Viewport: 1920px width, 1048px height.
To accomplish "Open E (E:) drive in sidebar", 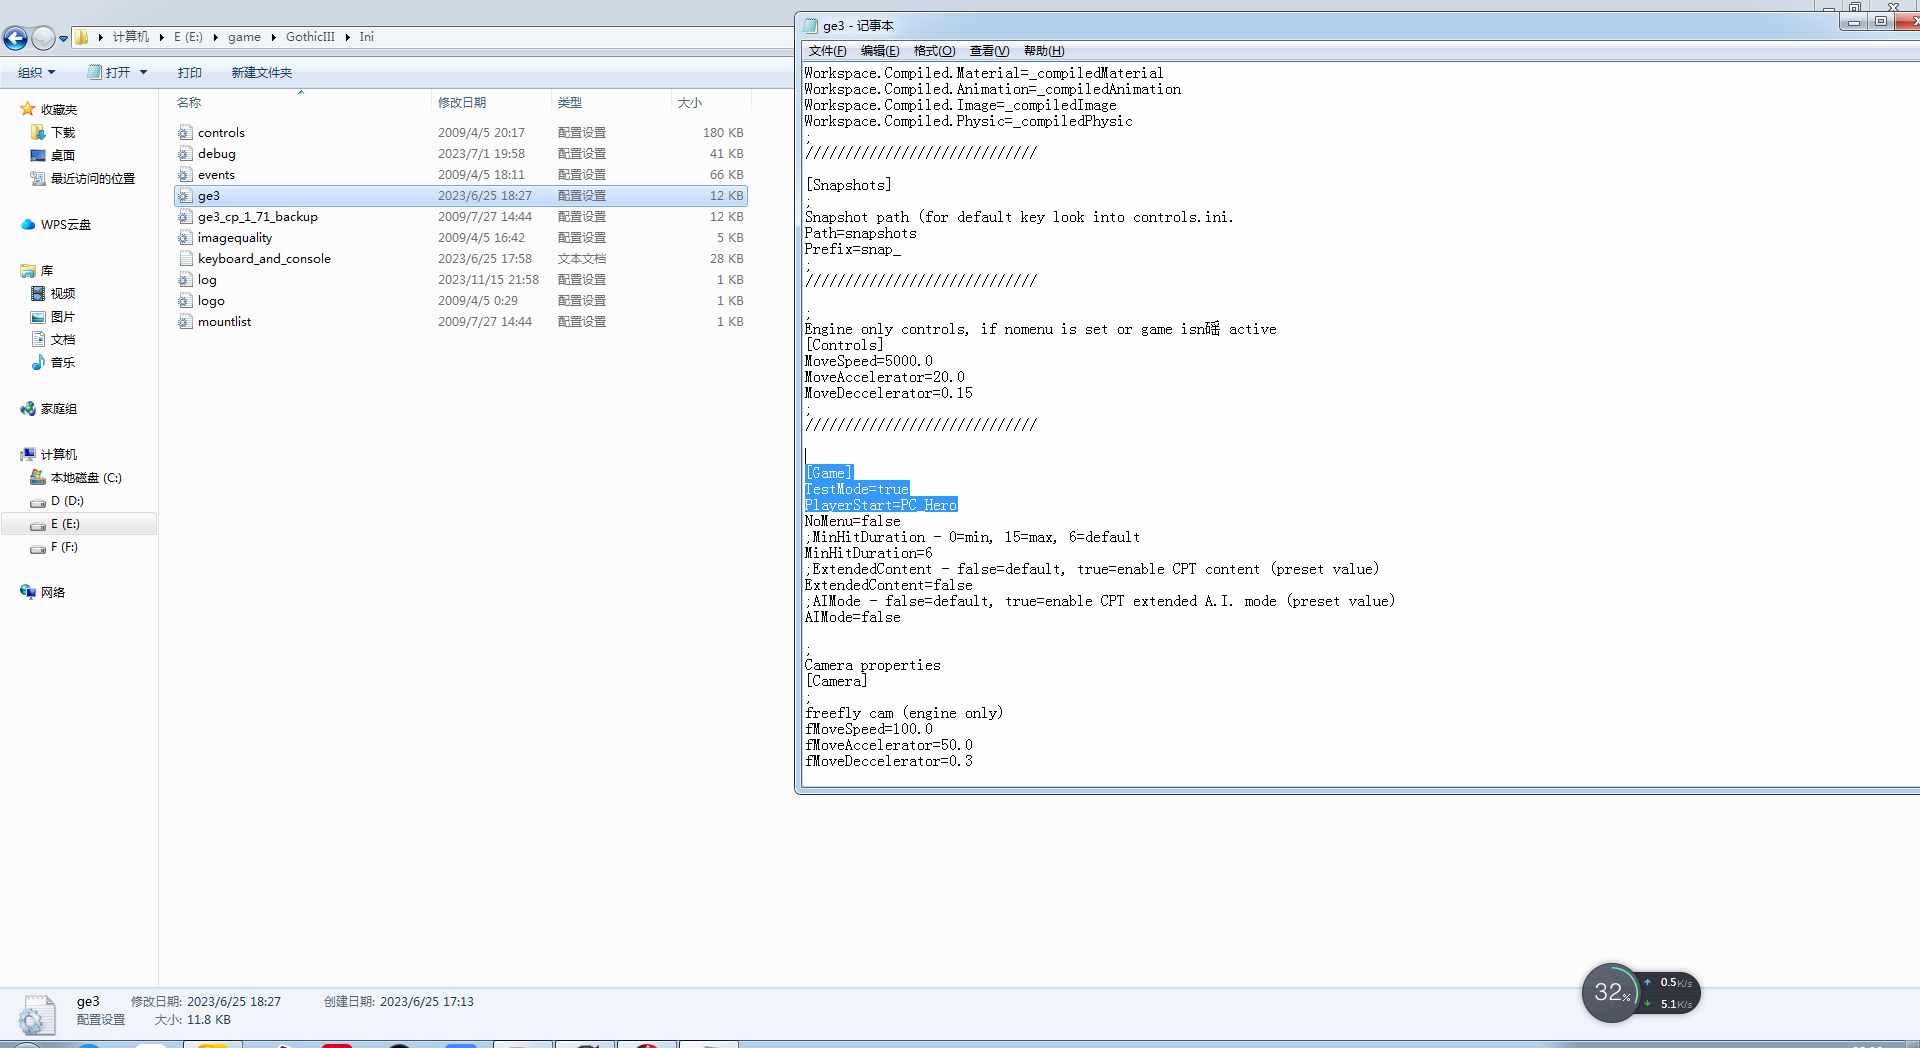I will coord(65,523).
